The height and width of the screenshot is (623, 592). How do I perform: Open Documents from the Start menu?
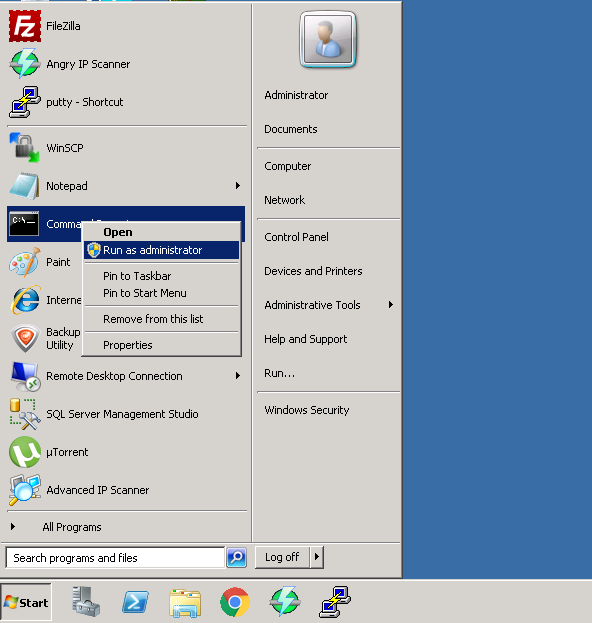pyautogui.click(x=290, y=129)
